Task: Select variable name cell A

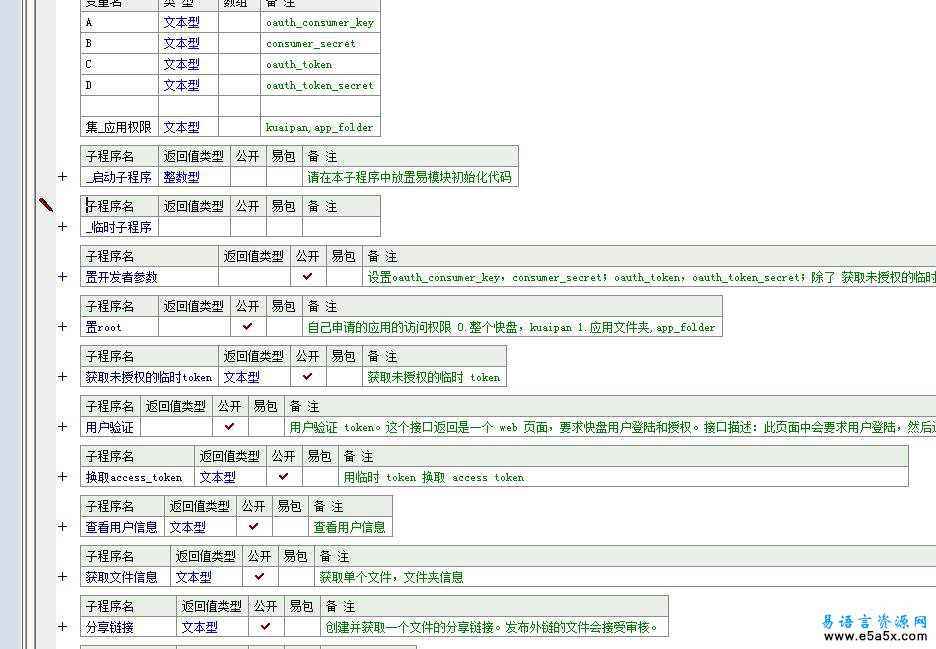Action: pos(119,23)
